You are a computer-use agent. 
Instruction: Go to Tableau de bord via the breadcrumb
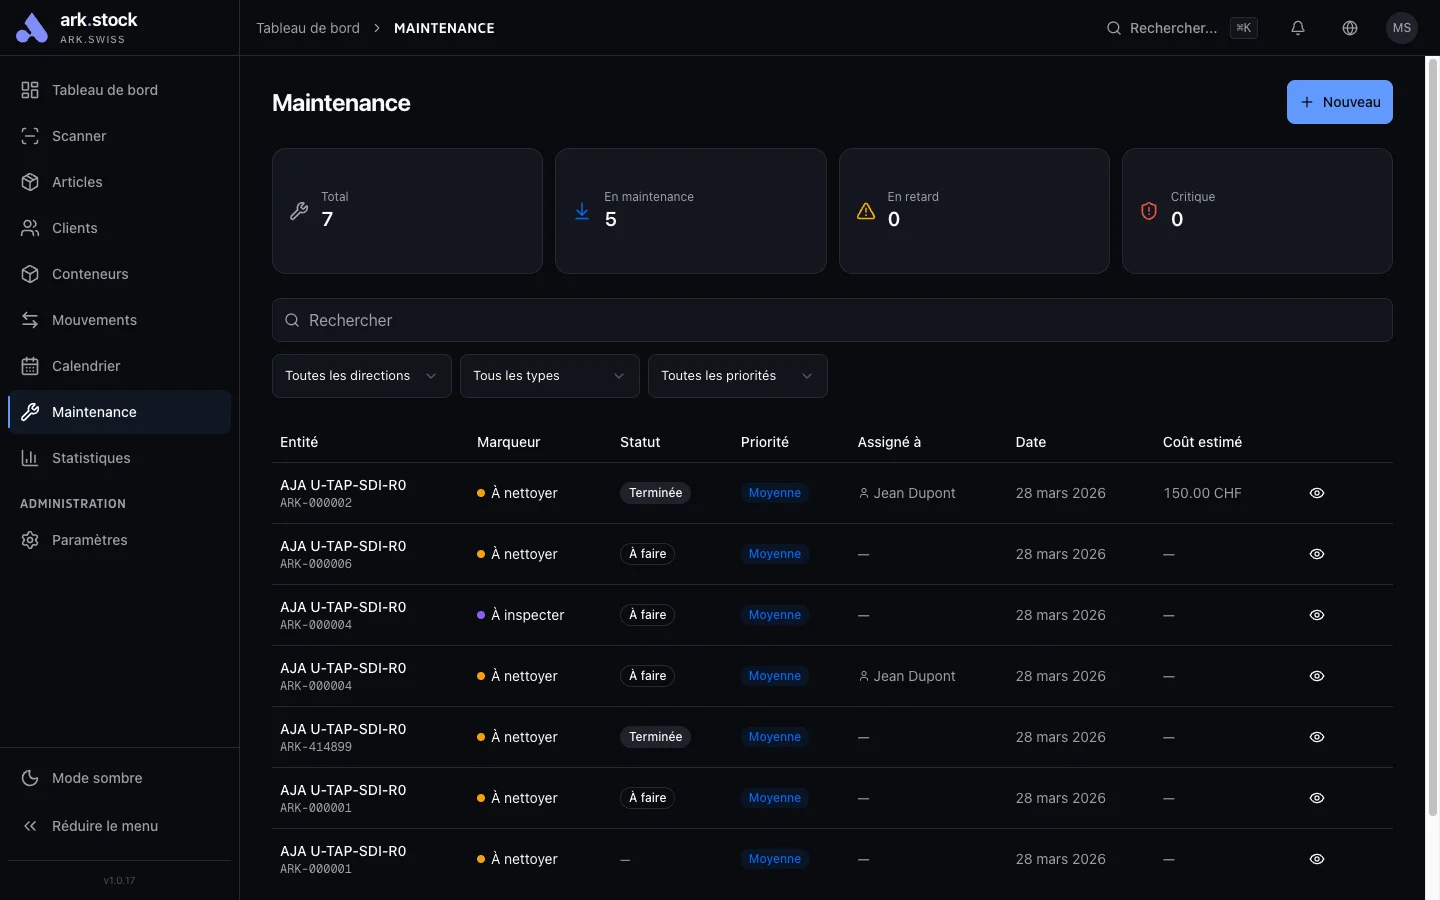point(308,28)
